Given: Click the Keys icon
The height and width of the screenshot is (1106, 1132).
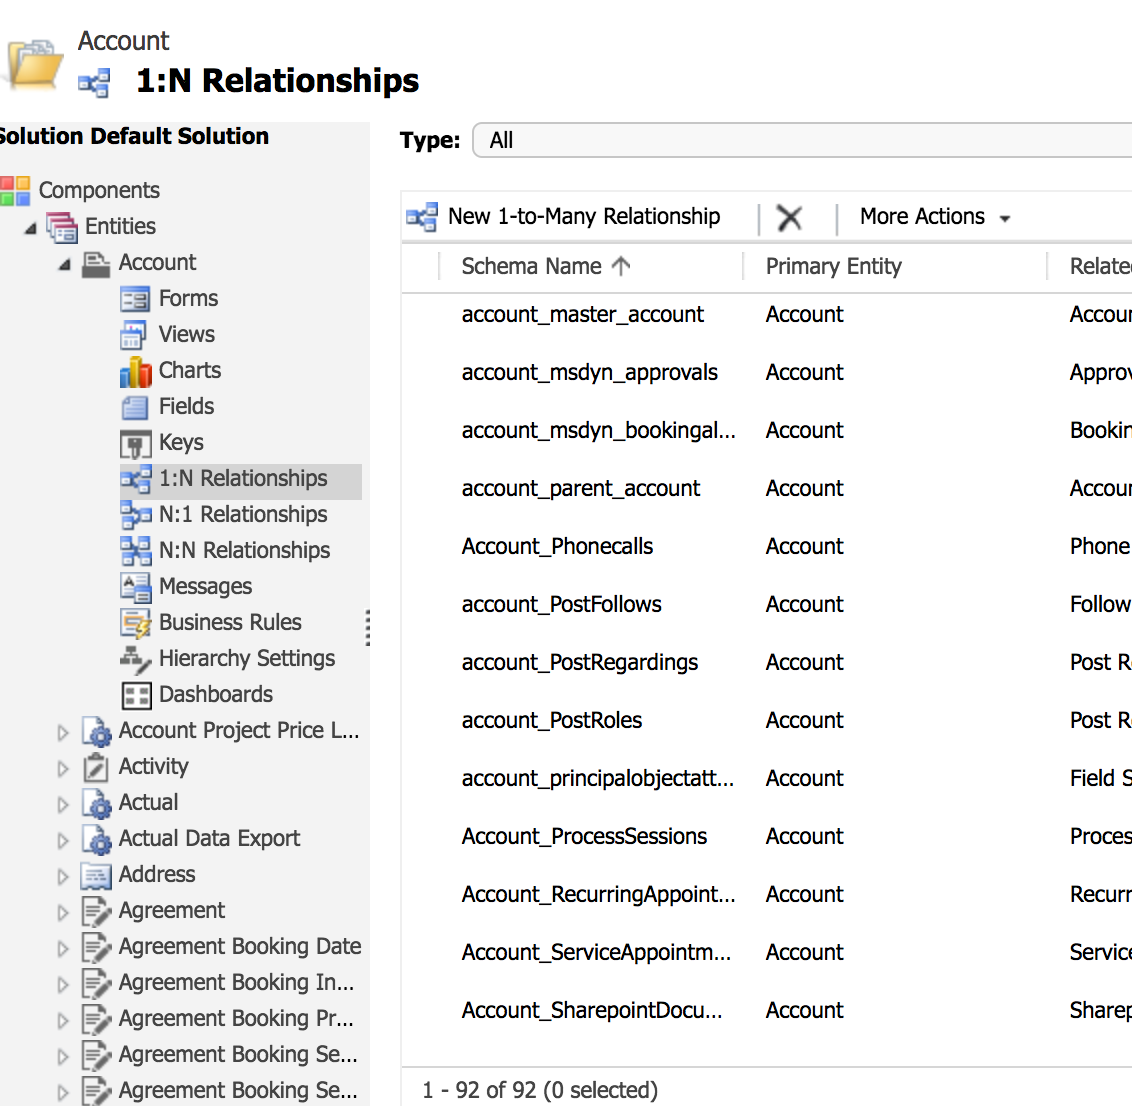Looking at the screenshot, I should click(x=135, y=444).
